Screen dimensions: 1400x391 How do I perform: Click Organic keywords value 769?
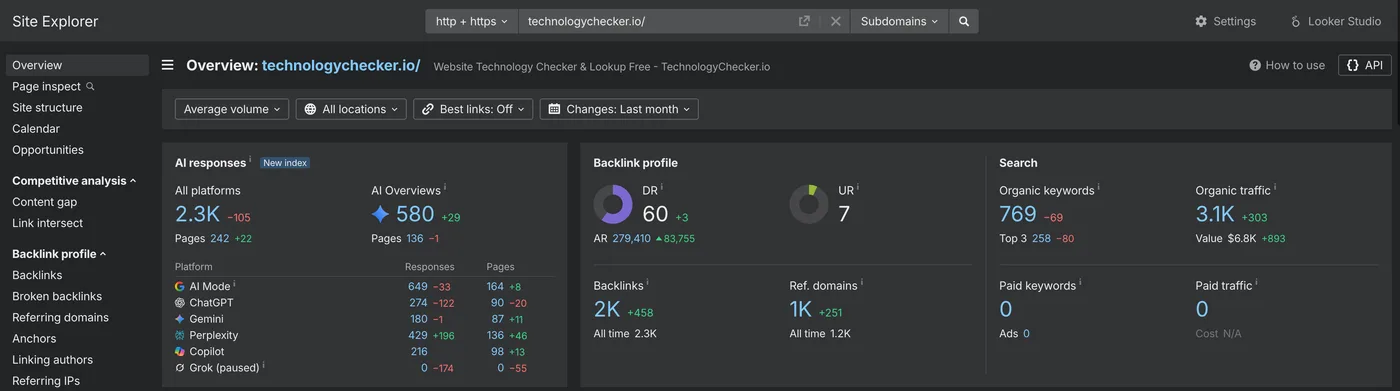pyautogui.click(x=1018, y=214)
